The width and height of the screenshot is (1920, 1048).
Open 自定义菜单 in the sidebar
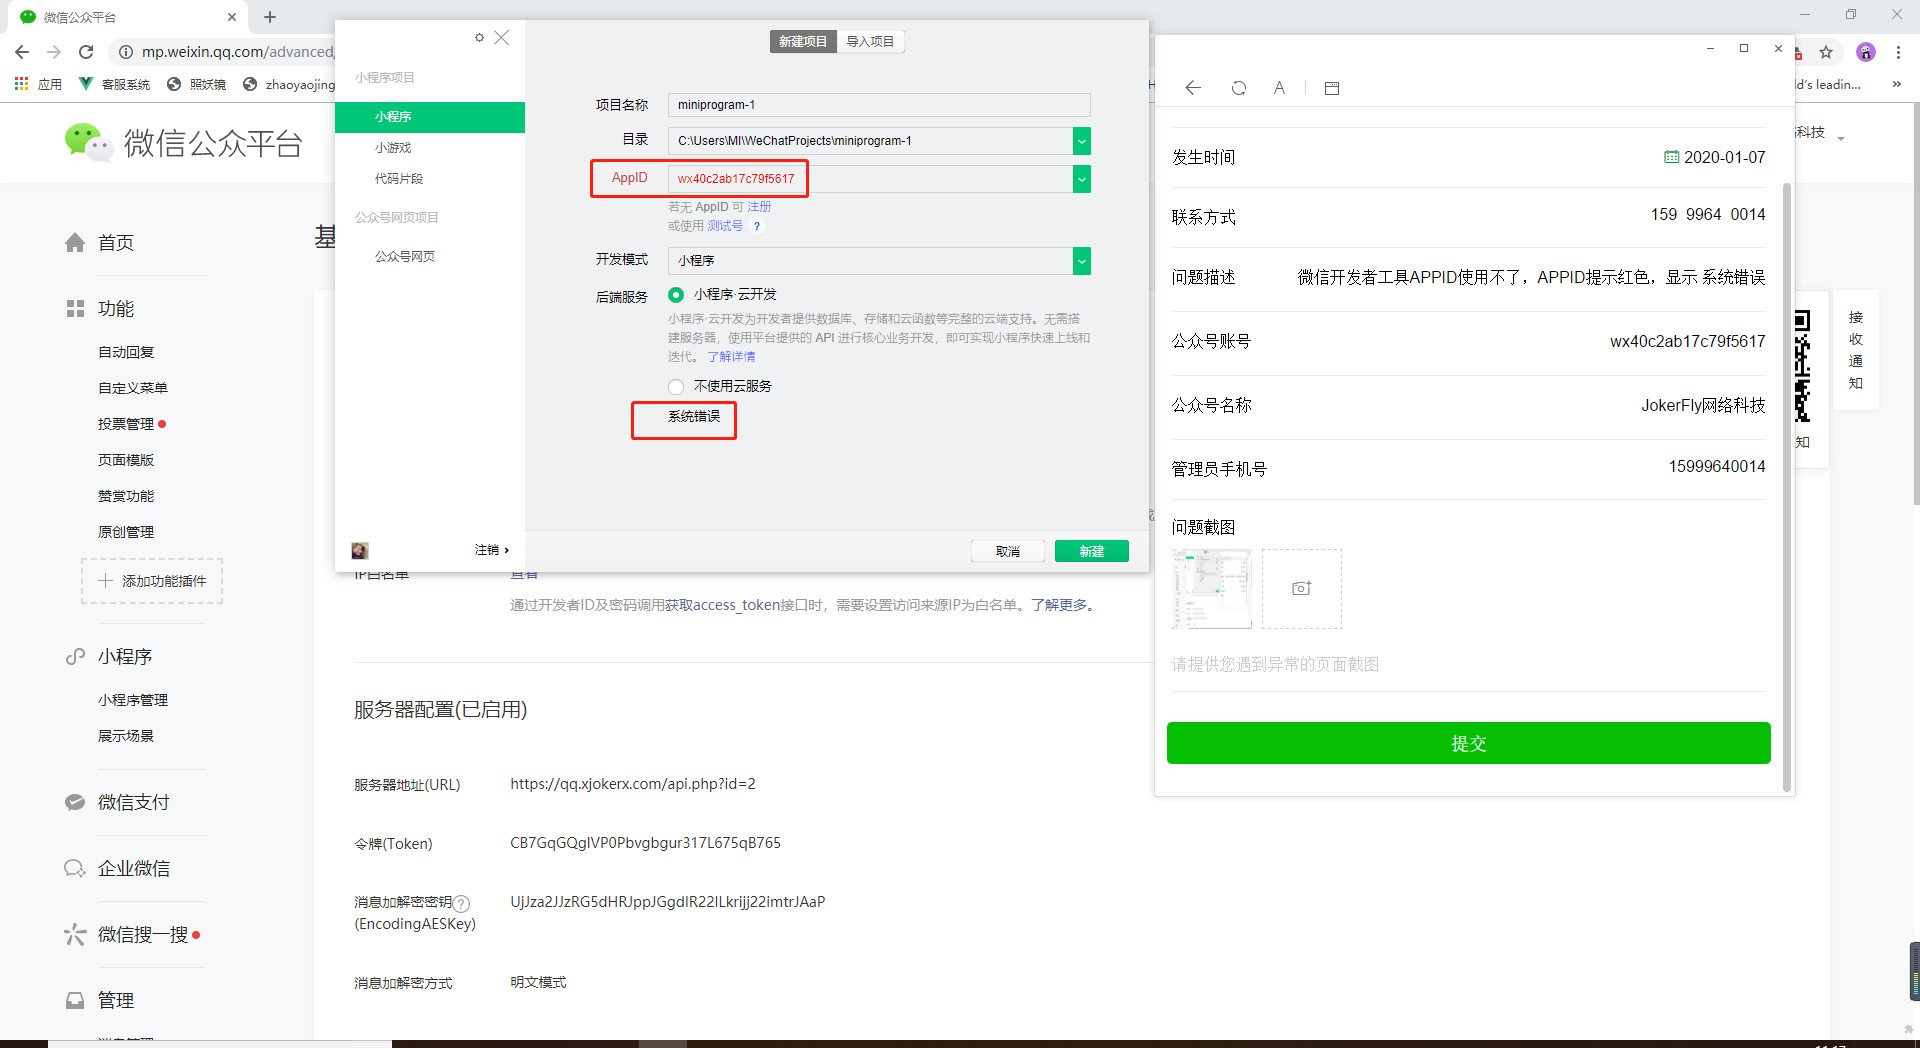(133, 388)
